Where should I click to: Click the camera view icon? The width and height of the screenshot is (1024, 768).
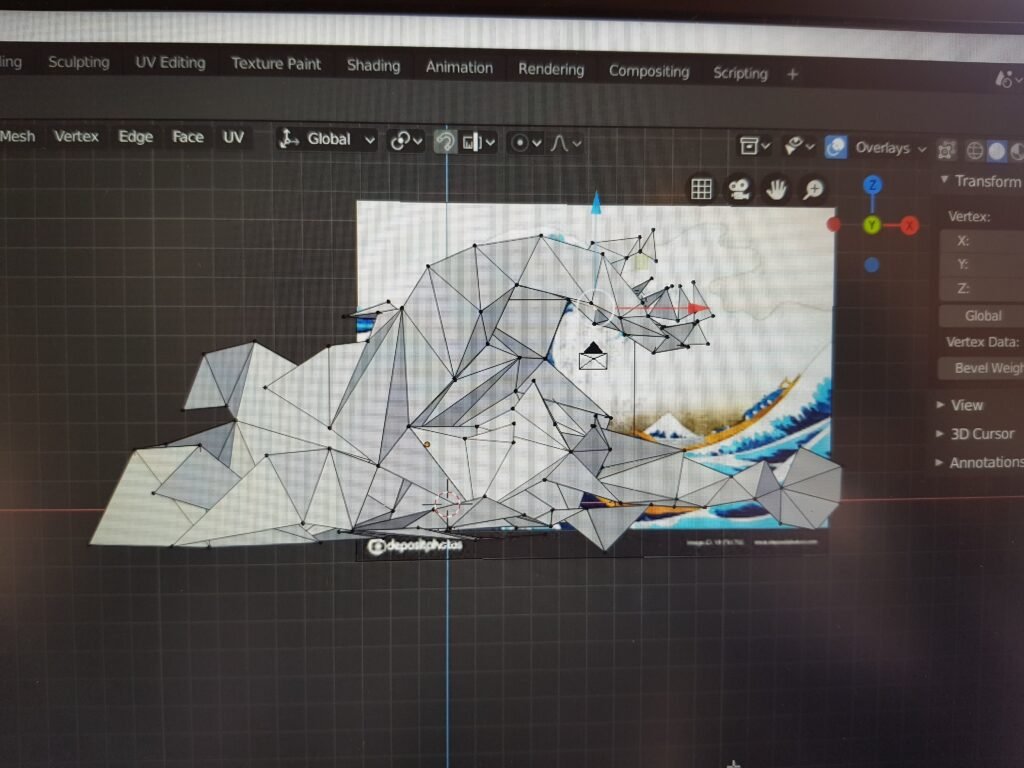pyautogui.click(x=739, y=189)
